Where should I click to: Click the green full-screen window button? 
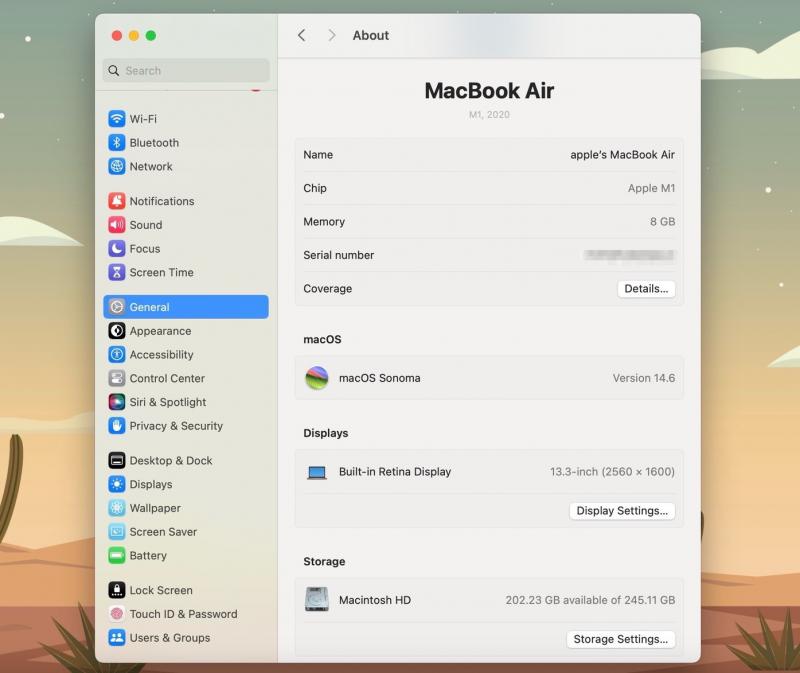point(151,35)
